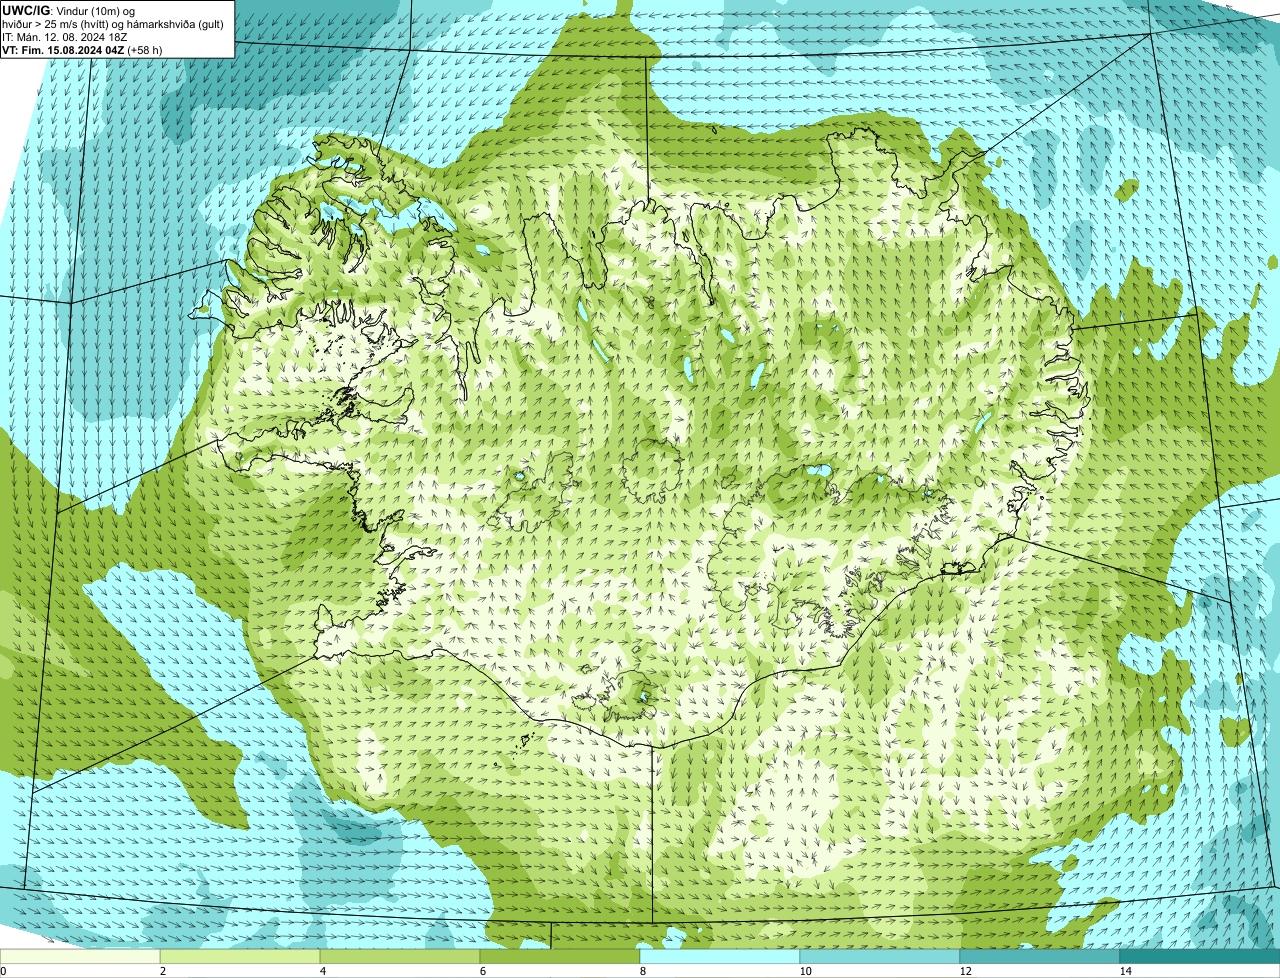Click the pale yellow 0–2 m/s legend swatch
Screen dimensions: 1280x978
[x=80, y=956]
